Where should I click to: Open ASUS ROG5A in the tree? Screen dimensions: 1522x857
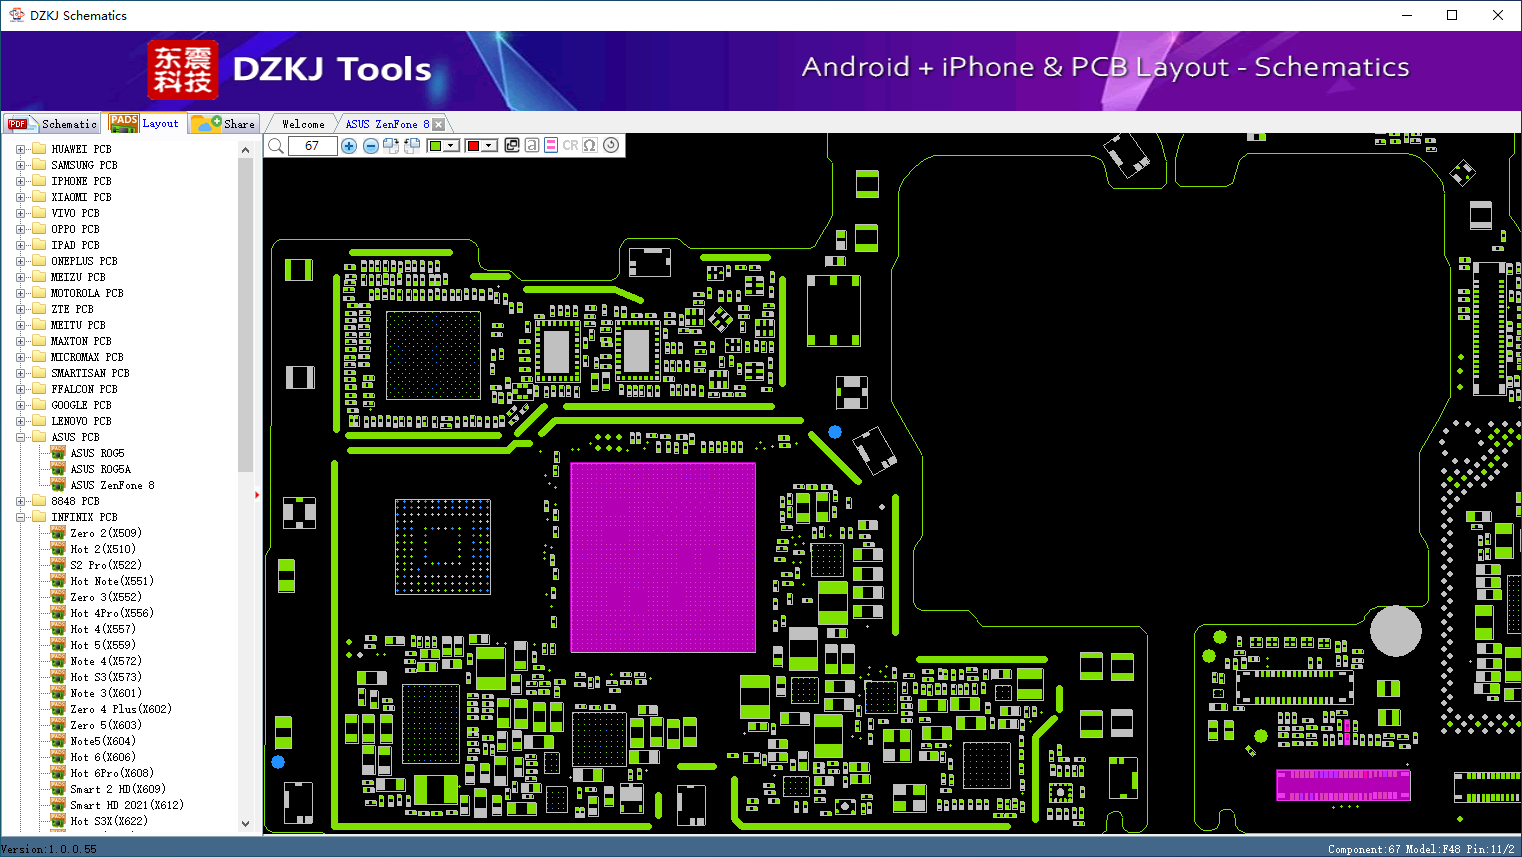[x=100, y=469]
